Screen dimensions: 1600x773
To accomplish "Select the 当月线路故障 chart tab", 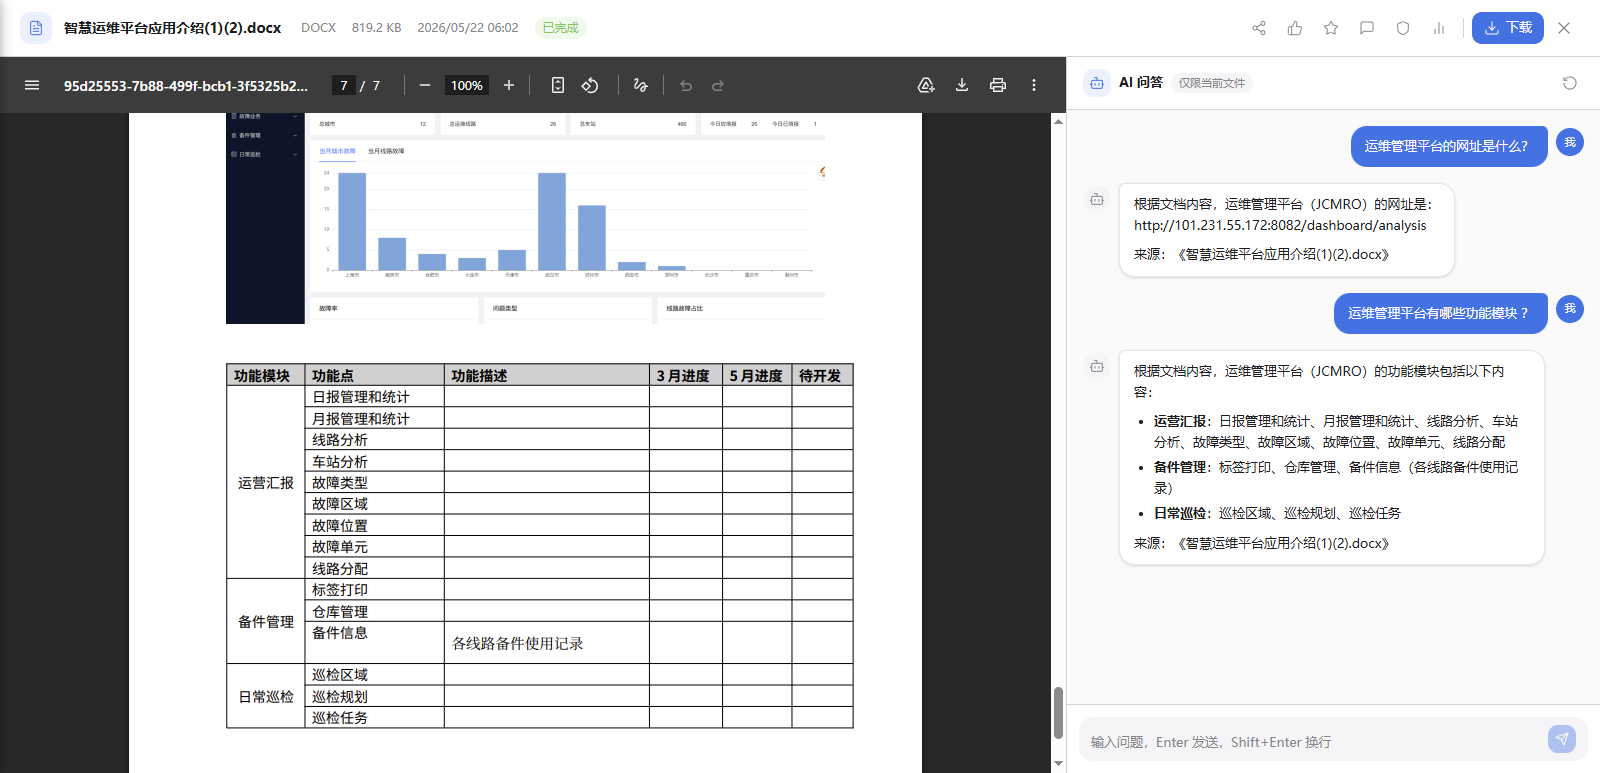I will (386, 151).
